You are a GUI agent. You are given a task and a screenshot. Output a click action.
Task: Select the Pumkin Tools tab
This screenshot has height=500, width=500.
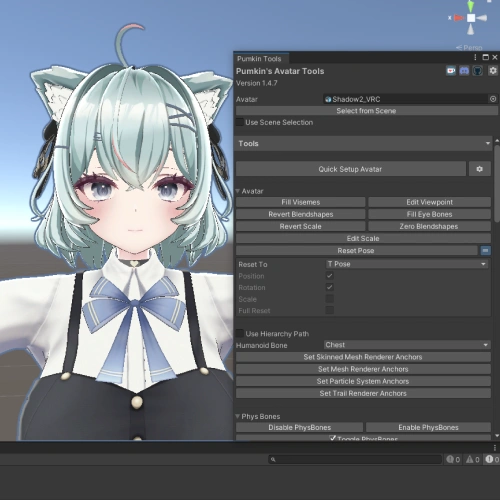[x=259, y=59]
